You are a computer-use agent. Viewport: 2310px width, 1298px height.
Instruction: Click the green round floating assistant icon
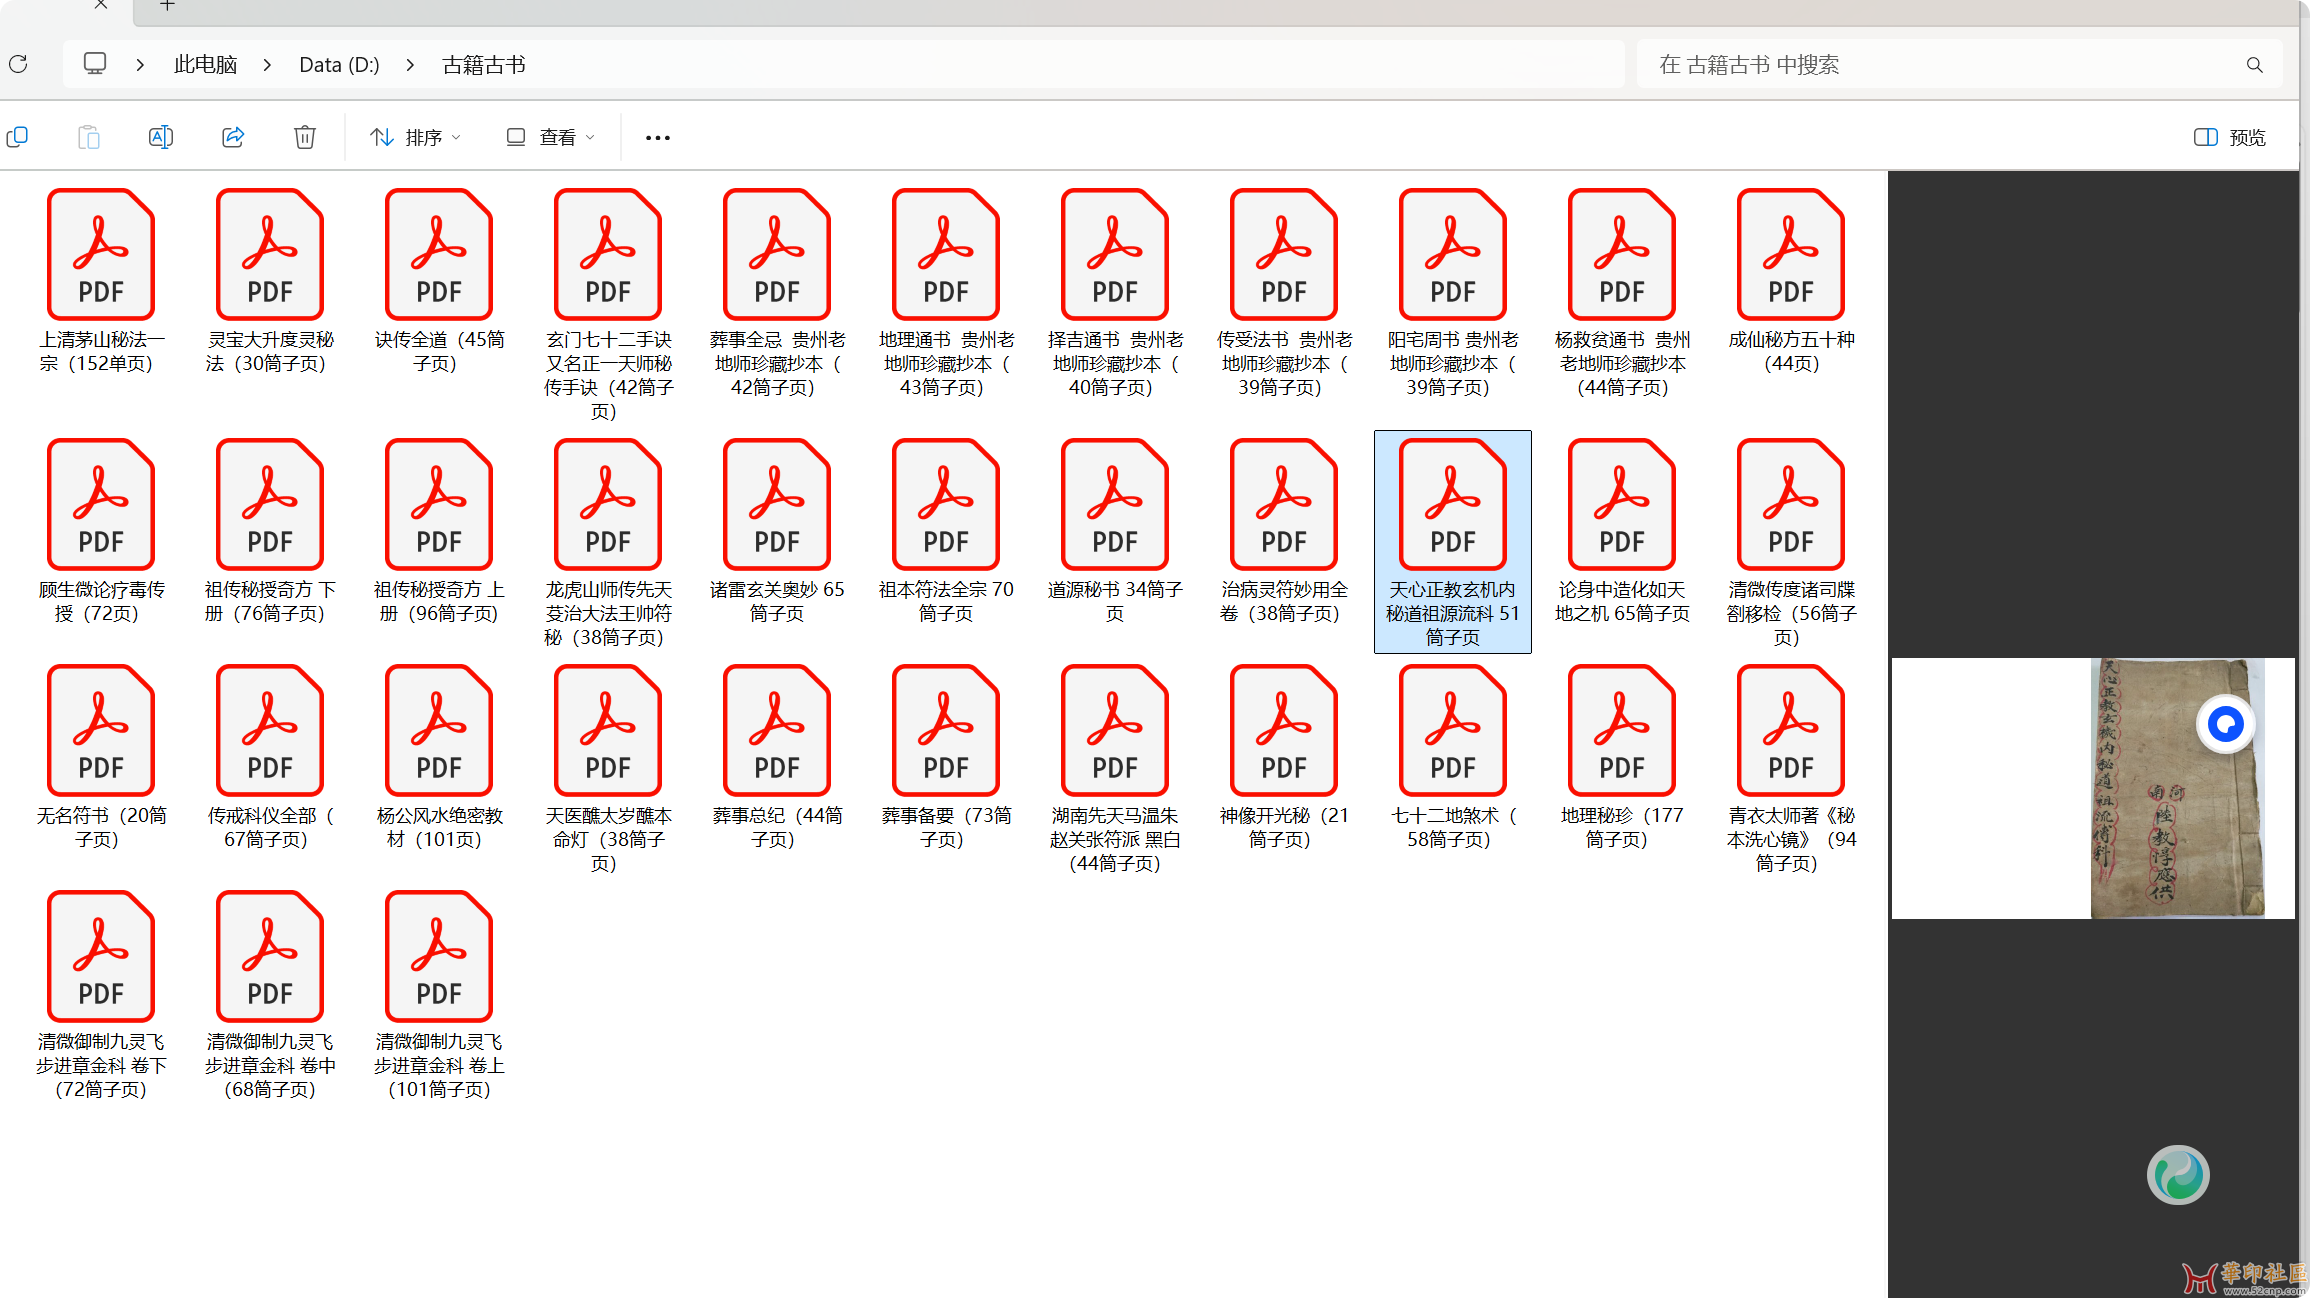tap(2177, 1175)
